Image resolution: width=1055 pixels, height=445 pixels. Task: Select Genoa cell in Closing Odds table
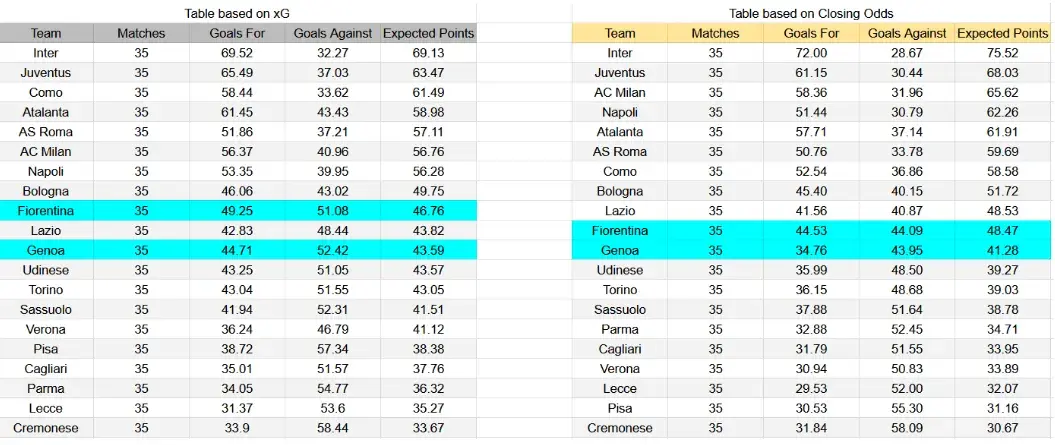click(x=620, y=250)
